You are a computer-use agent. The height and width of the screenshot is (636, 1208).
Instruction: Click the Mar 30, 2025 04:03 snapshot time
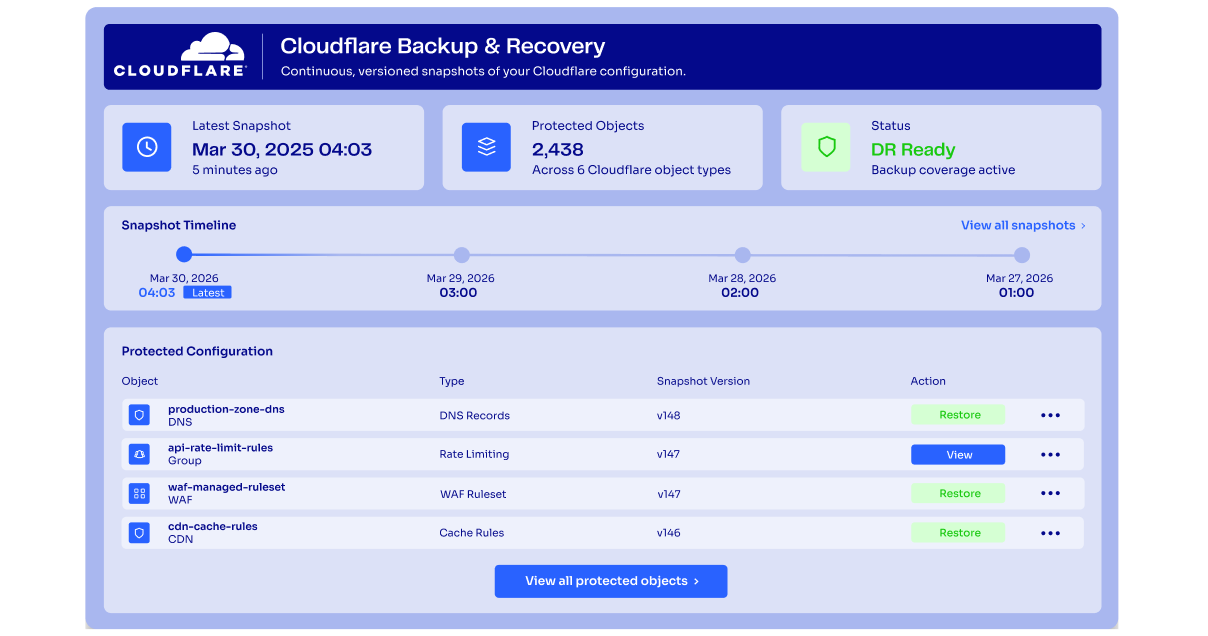[x=282, y=150]
